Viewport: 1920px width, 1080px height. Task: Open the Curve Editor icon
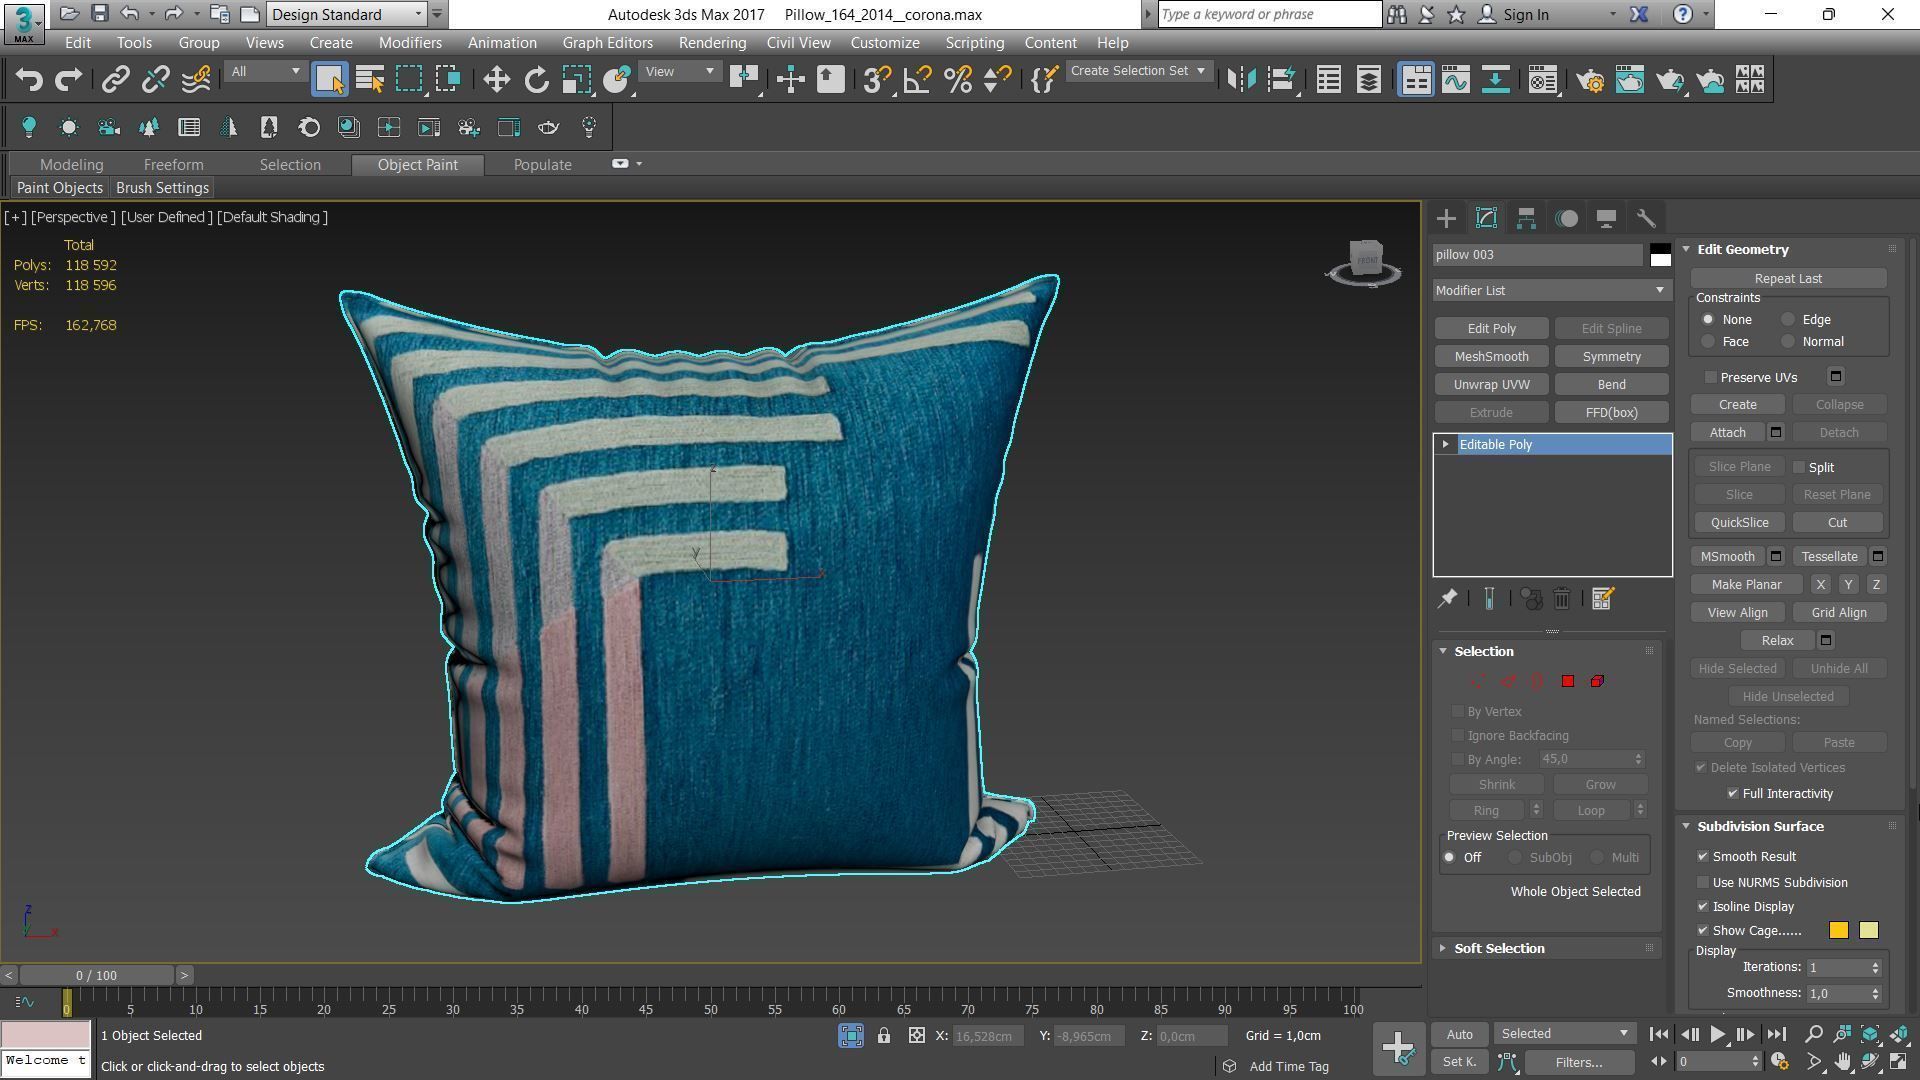point(1456,80)
